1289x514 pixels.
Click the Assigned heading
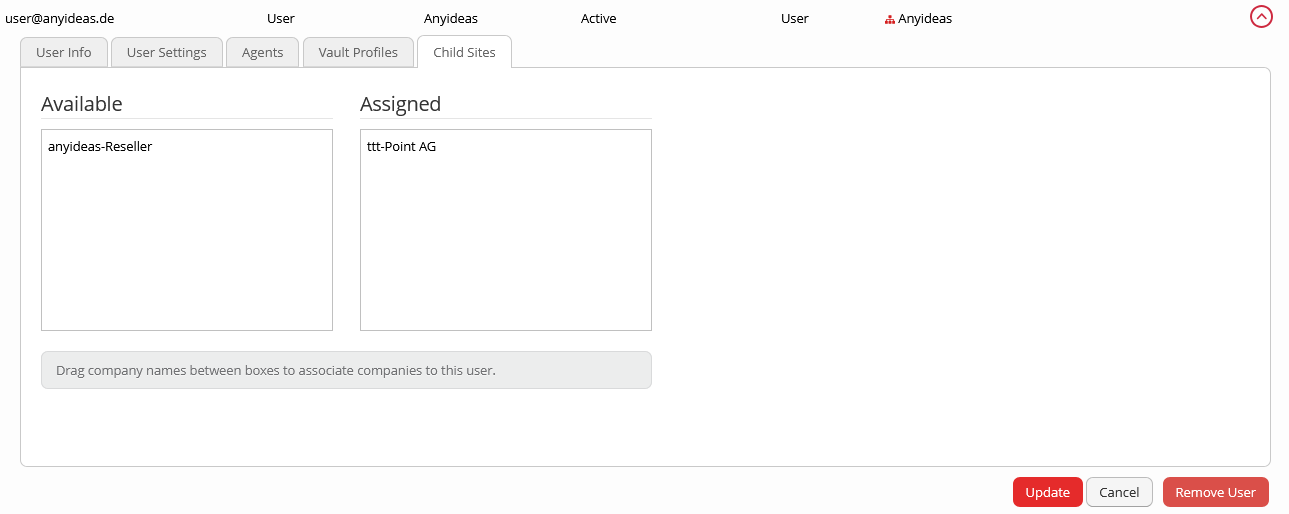click(400, 104)
